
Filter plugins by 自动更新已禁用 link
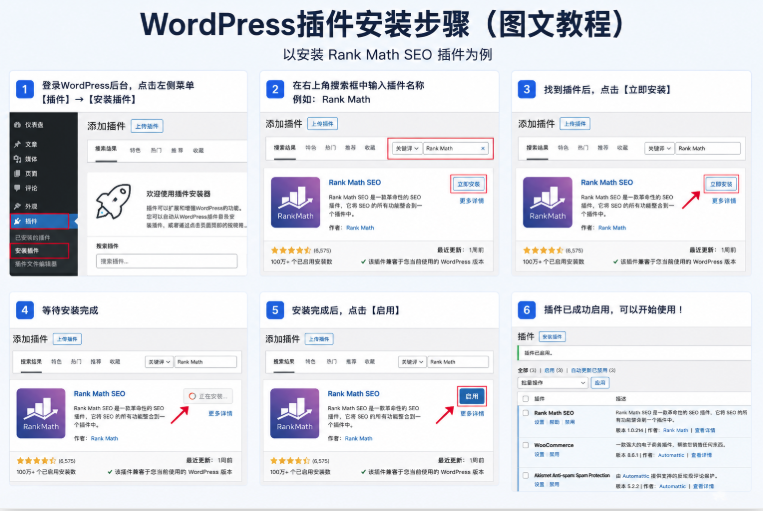pyautogui.click(x=589, y=370)
